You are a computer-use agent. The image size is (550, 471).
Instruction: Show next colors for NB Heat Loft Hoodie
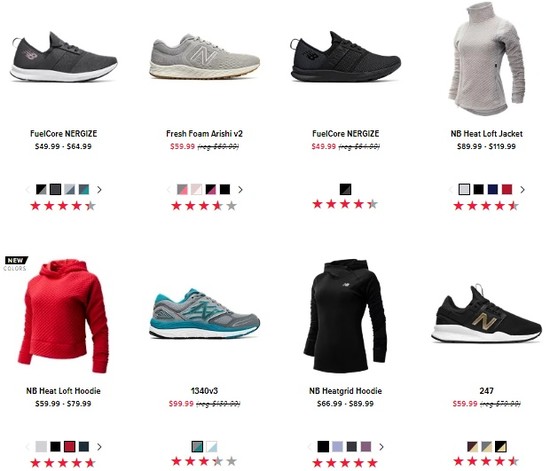(99, 447)
